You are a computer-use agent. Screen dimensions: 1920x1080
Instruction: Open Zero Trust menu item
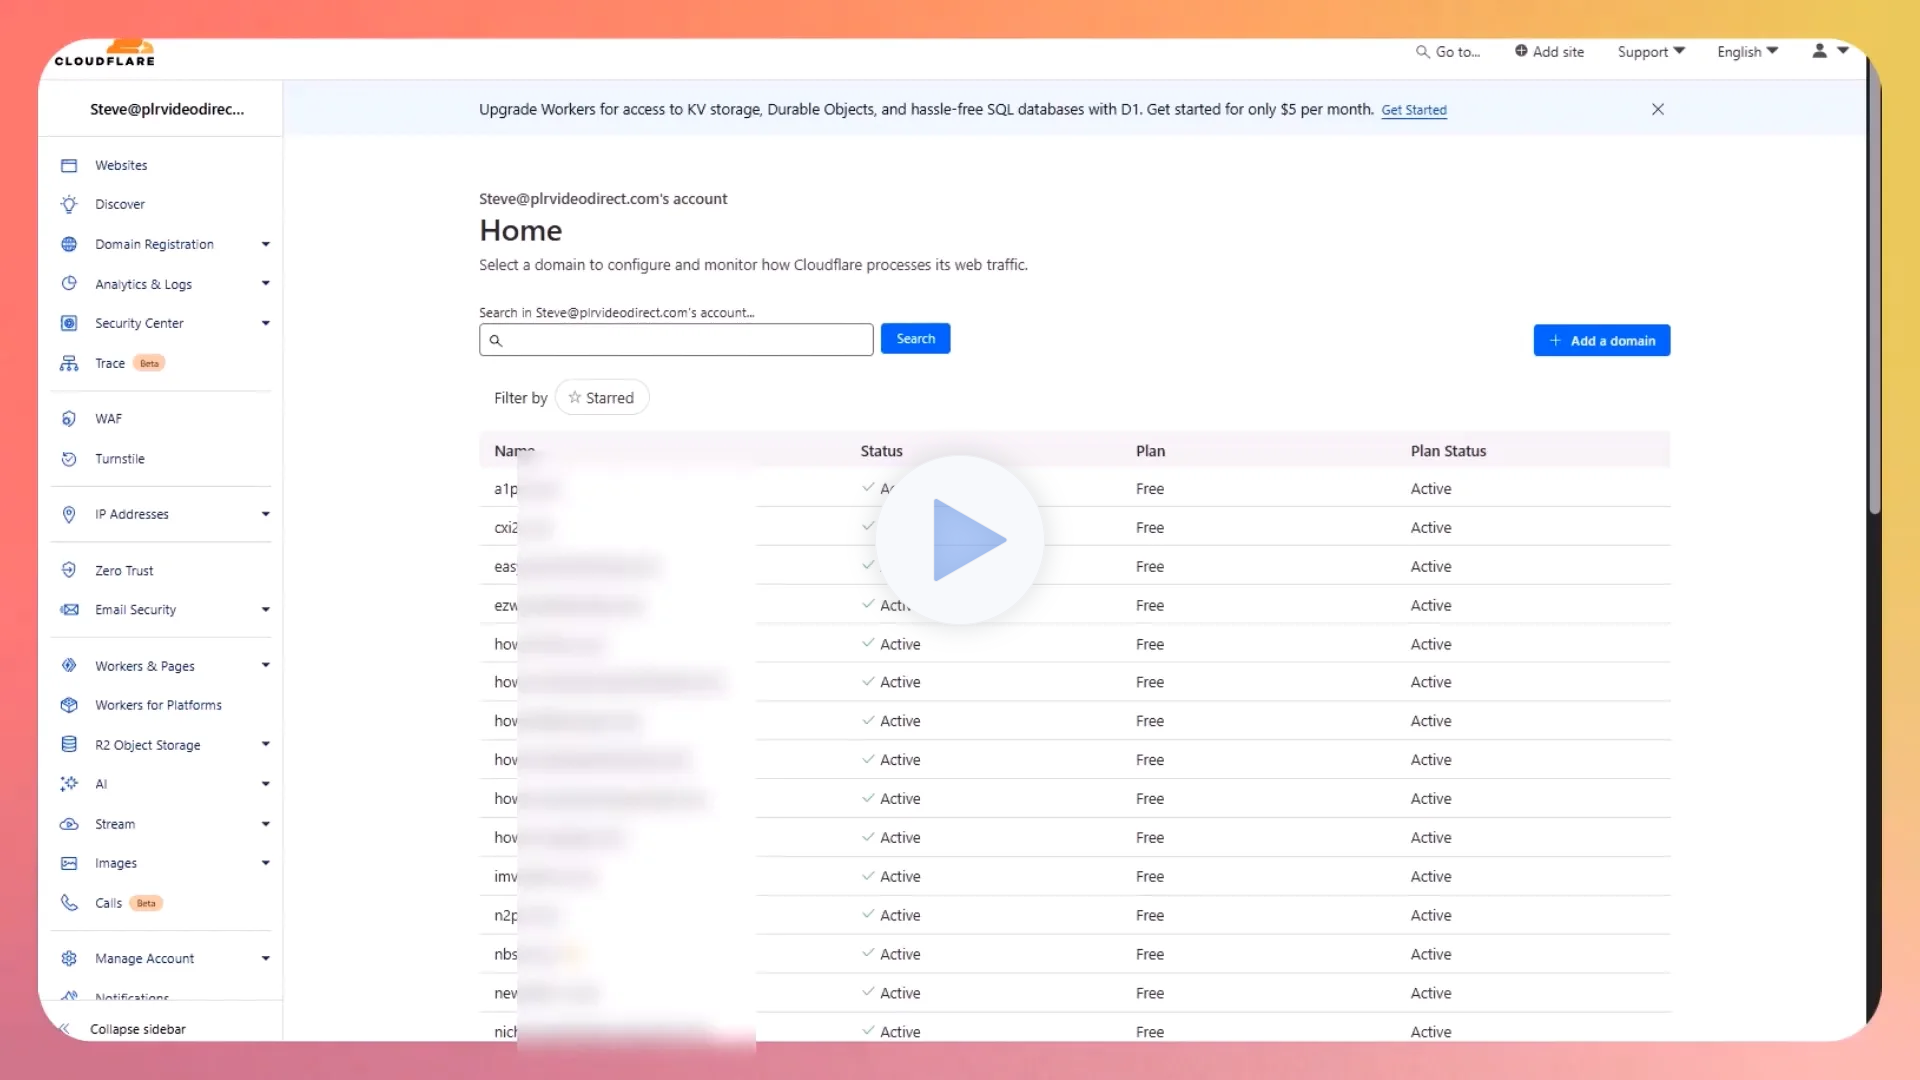pyautogui.click(x=124, y=570)
